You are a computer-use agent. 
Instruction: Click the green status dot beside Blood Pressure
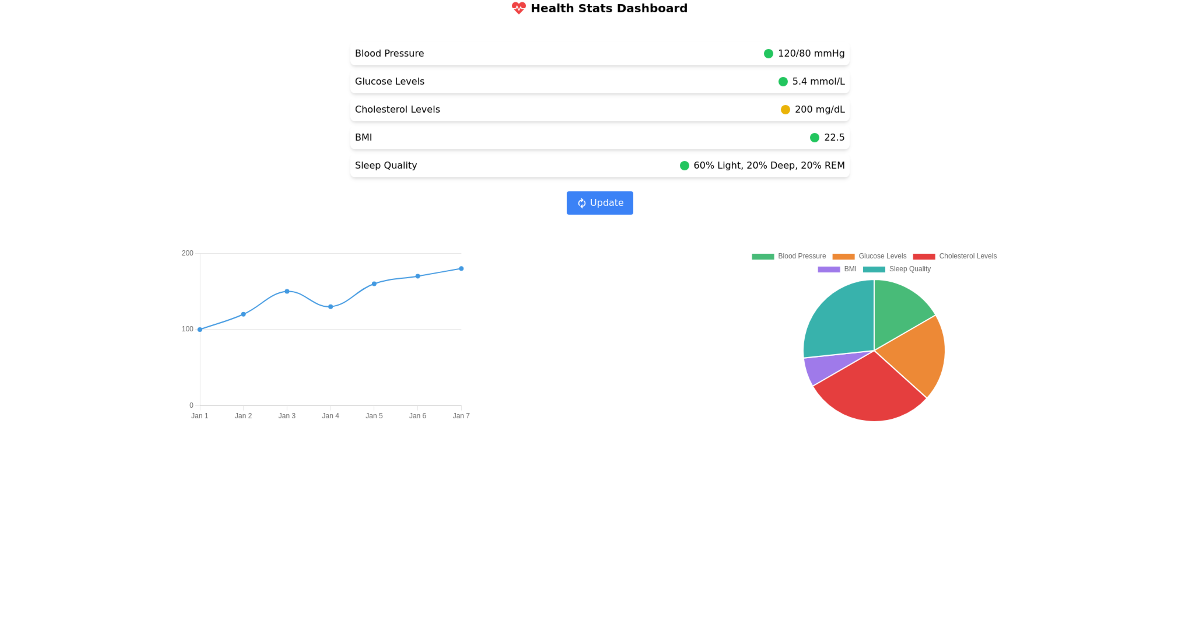(x=769, y=53)
